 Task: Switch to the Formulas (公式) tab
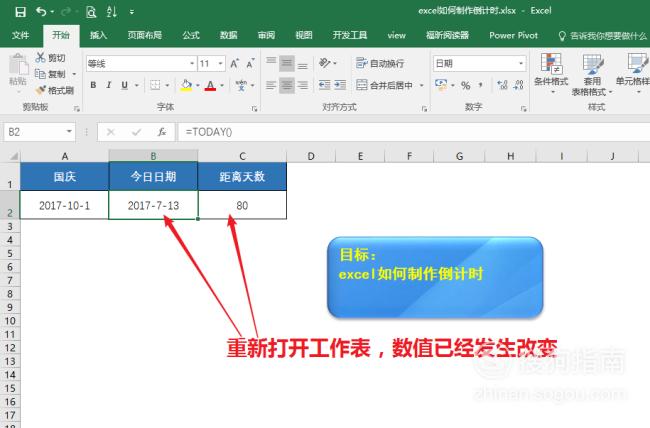(x=191, y=36)
